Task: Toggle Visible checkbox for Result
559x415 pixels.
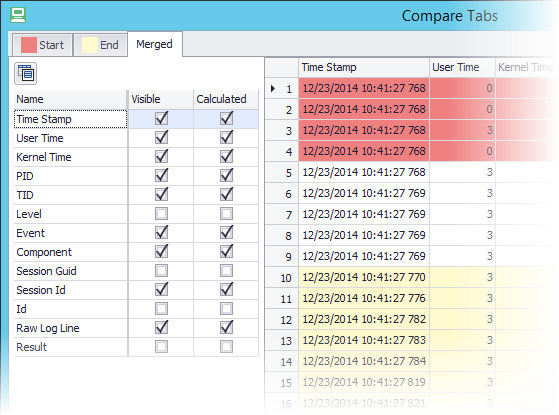Action: pyautogui.click(x=161, y=347)
